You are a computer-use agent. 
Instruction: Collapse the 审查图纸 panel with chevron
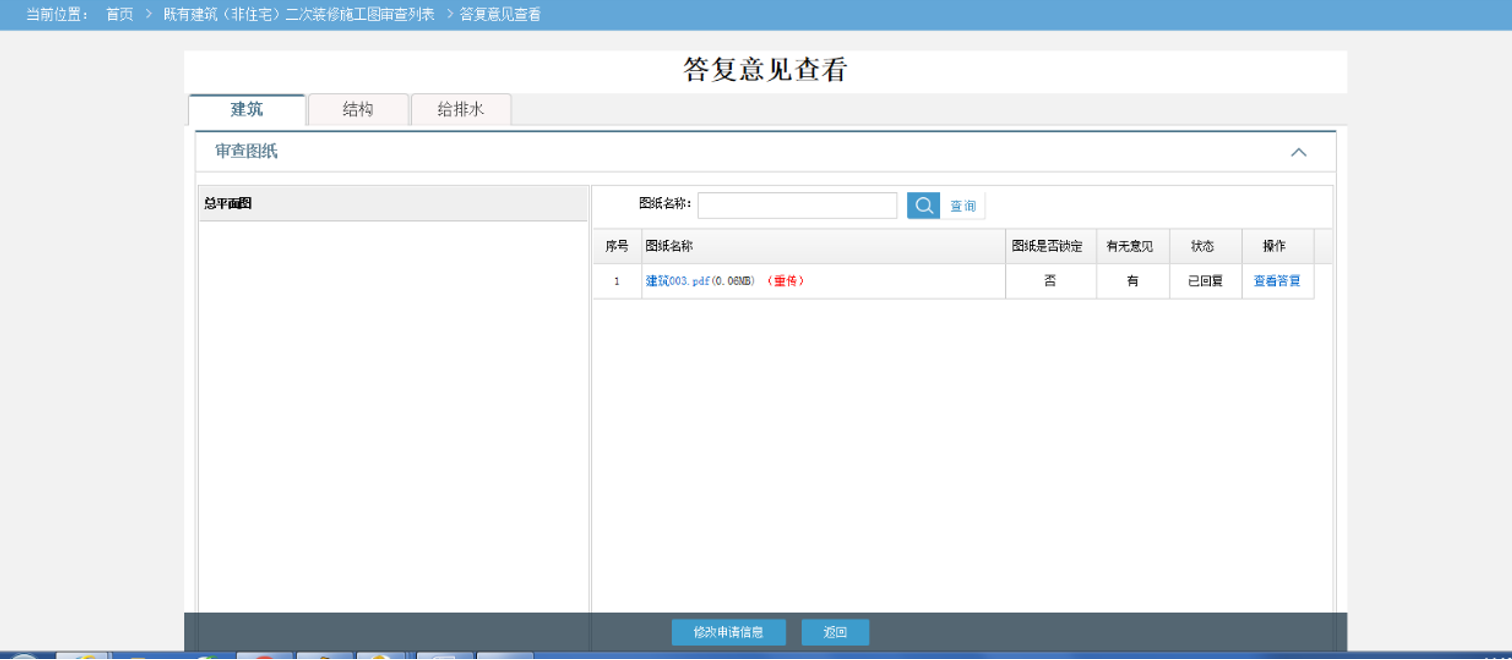[x=1298, y=152]
